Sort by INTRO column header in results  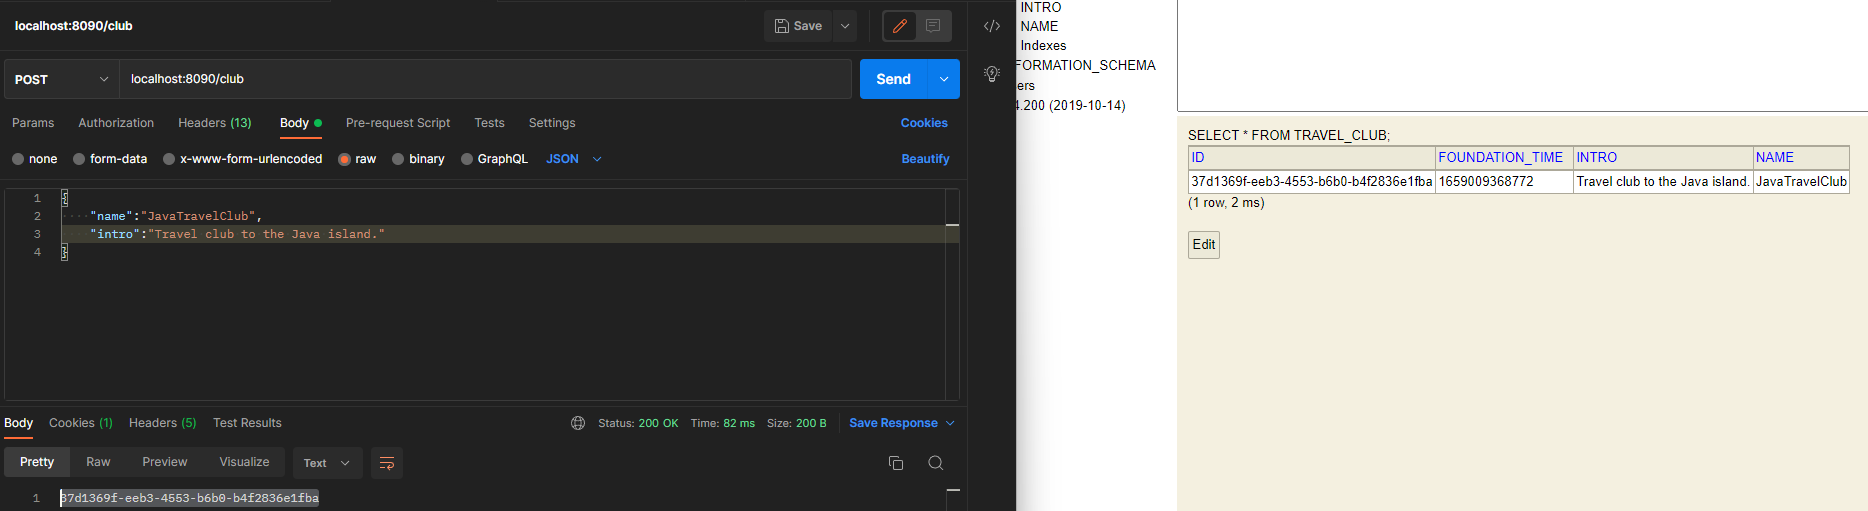tap(1663, 157)
